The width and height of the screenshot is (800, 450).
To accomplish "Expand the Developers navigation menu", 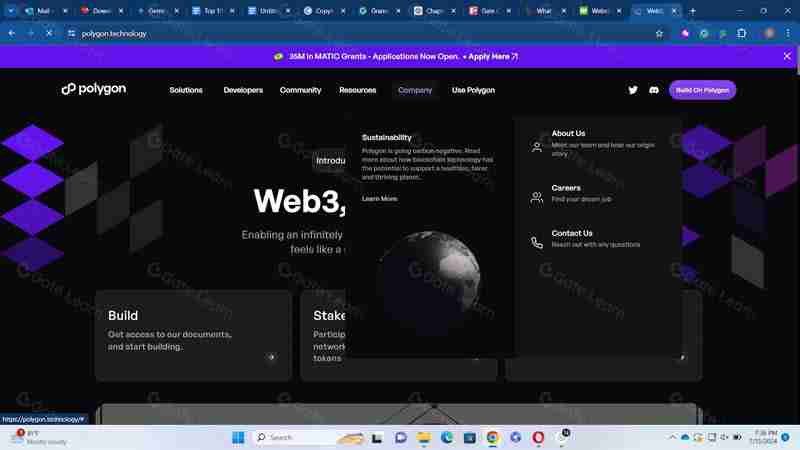I will (243, 90).
